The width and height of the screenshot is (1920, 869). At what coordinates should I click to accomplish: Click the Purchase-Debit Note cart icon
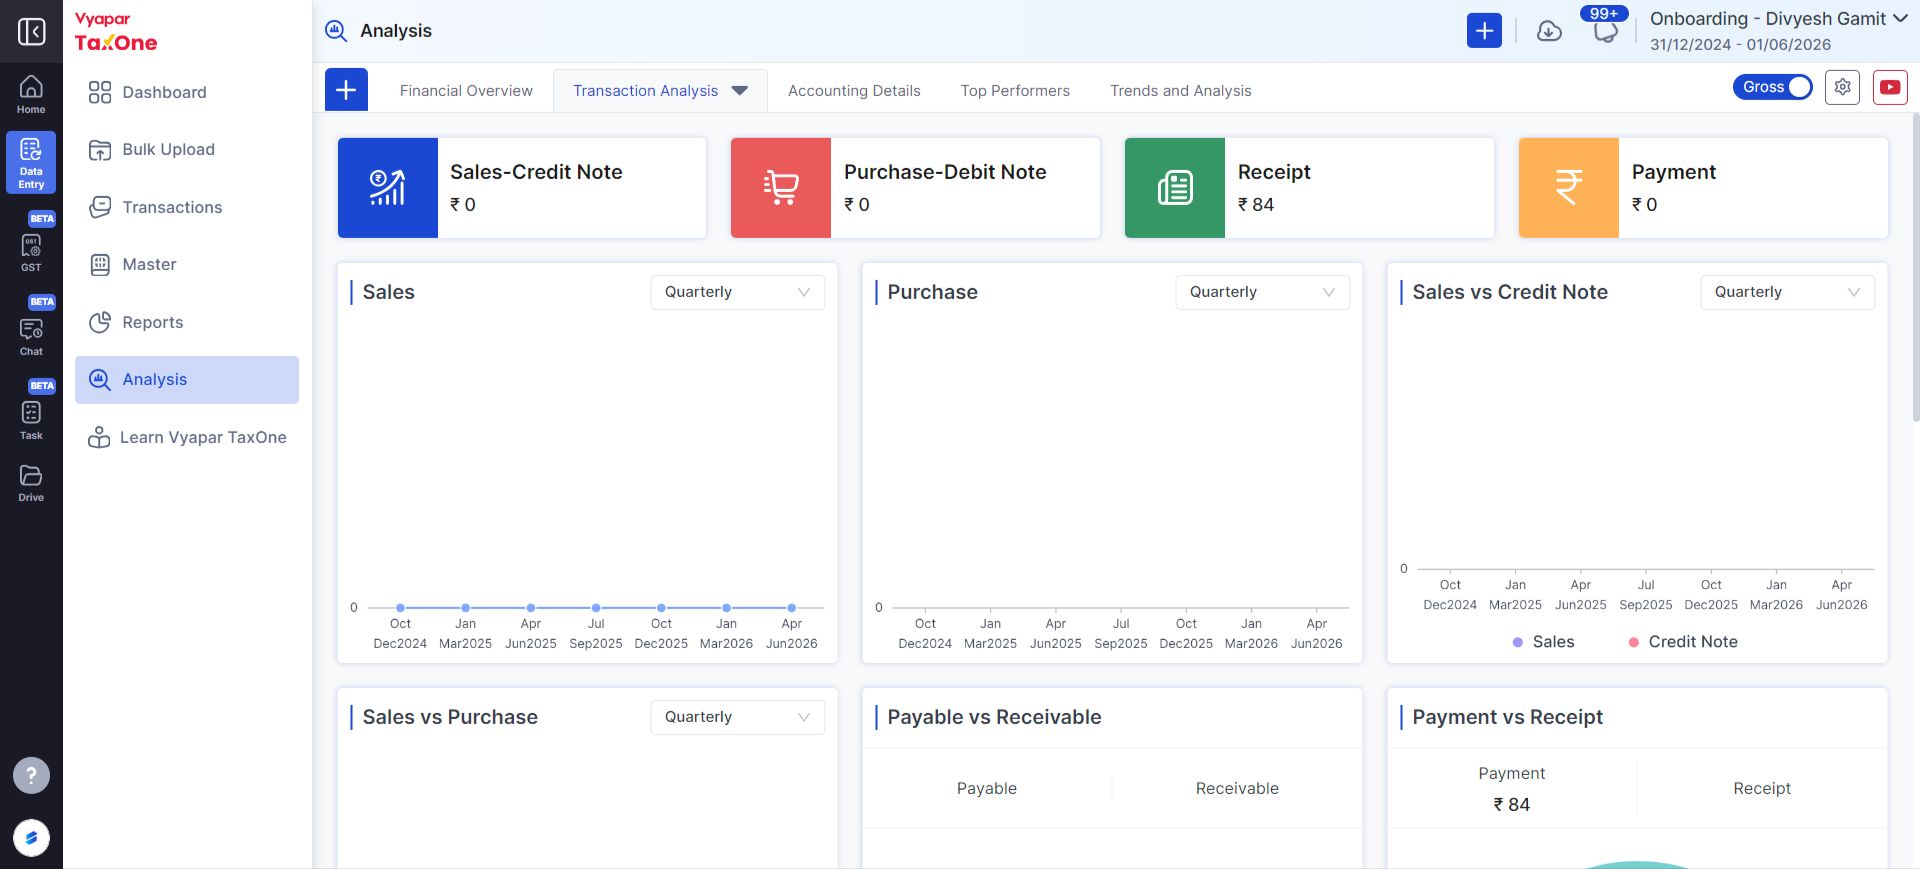(x=781, y=188)
